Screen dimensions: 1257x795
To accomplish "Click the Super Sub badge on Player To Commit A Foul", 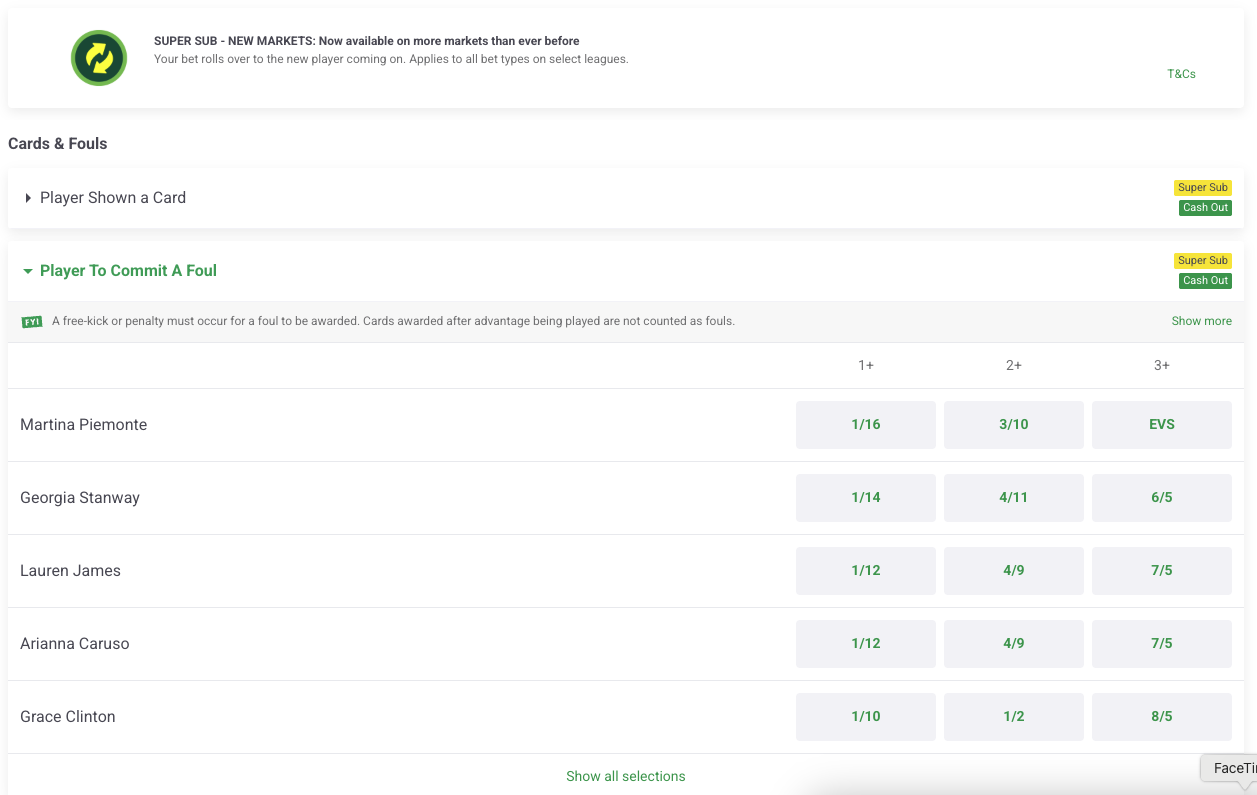I will [1203, 261].
